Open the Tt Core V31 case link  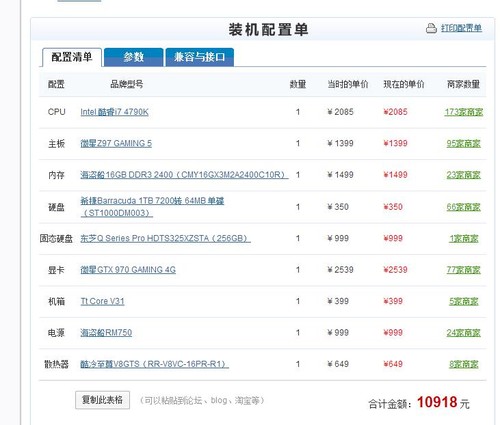[102, 301]
